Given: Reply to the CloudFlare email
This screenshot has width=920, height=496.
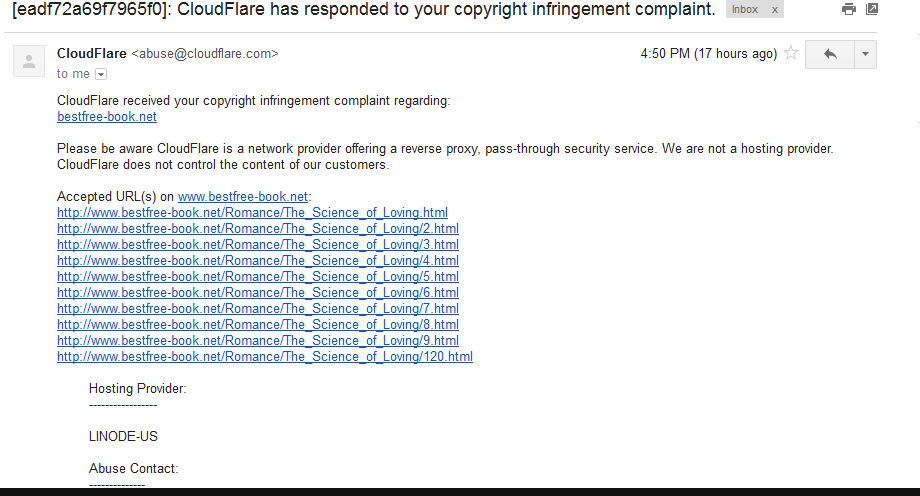Looking at the screenshot, I should (830, 54).
